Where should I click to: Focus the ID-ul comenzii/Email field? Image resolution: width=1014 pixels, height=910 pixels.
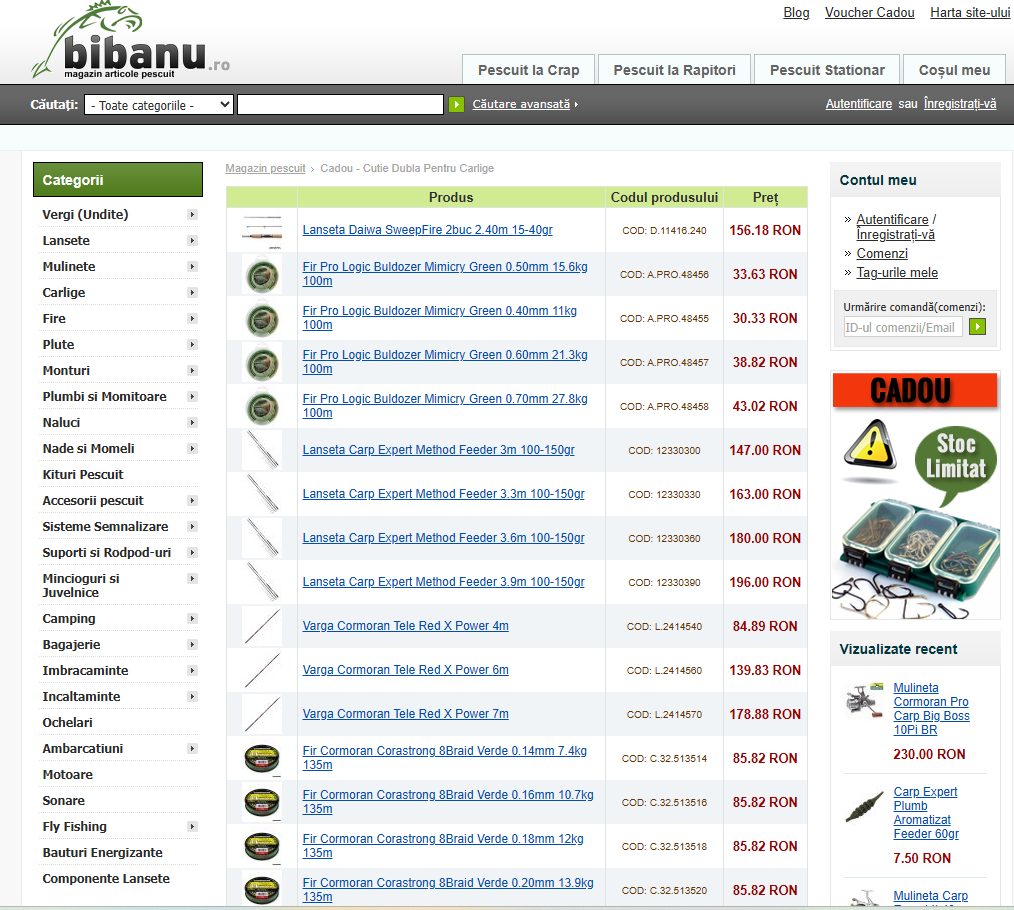[x=903, y=327]
